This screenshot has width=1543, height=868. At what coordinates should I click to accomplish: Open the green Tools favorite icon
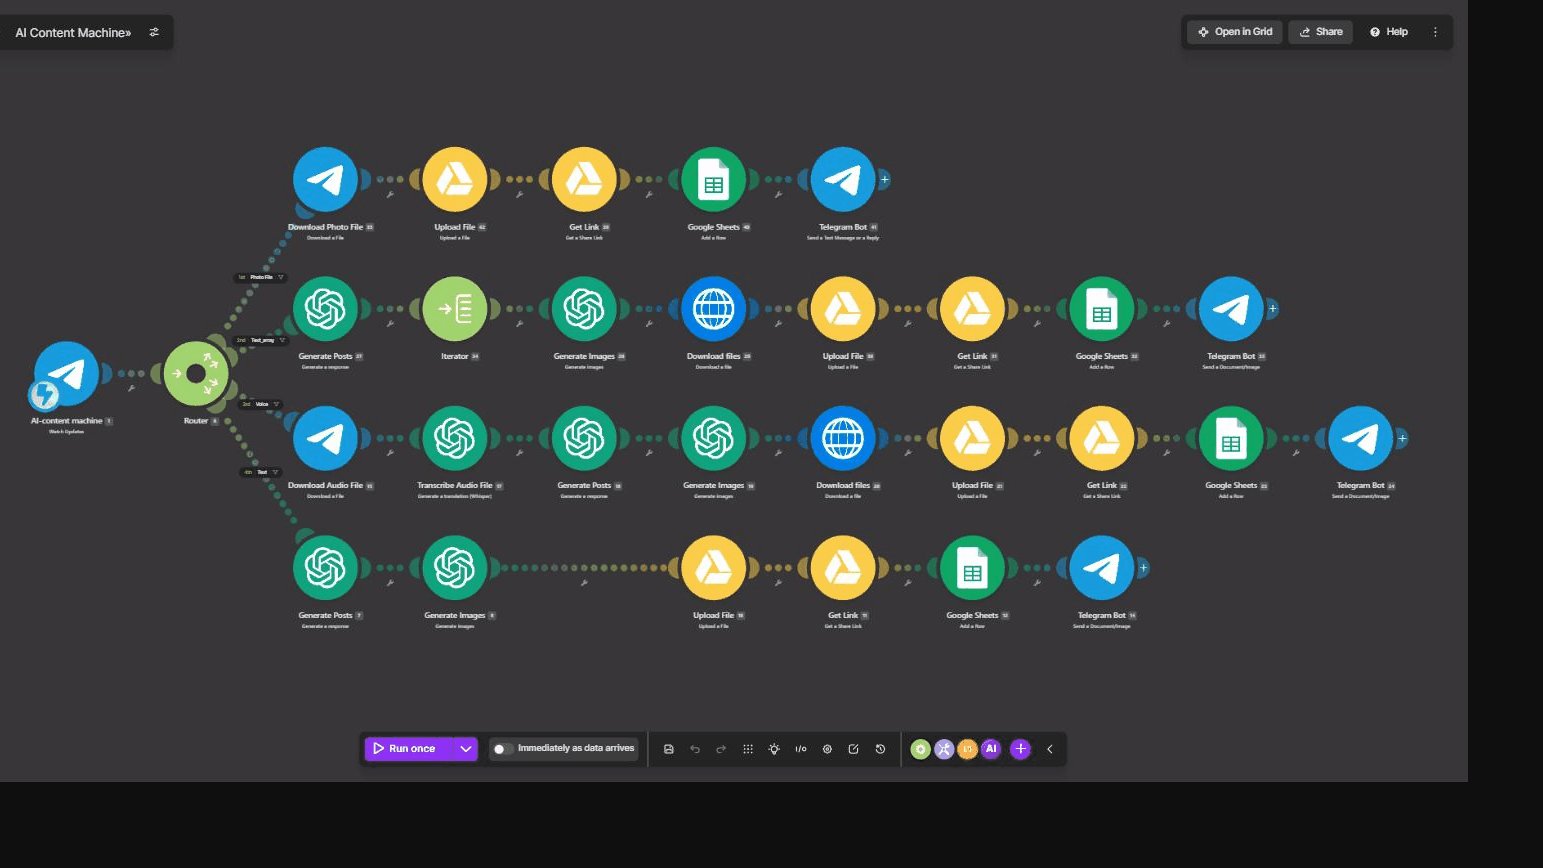pyautogui.click(x=921, y=749)
